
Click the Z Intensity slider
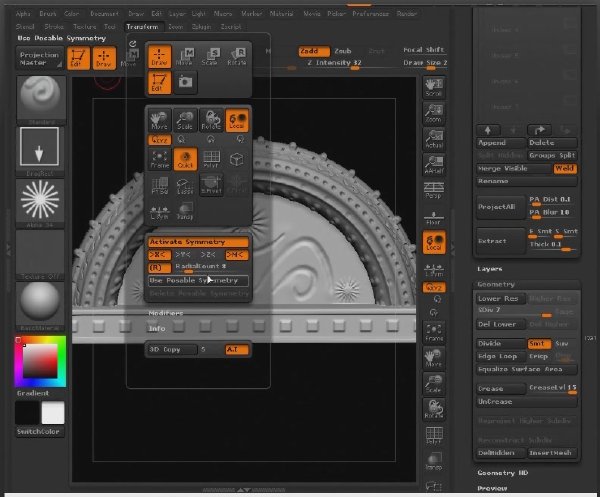pos(335,64)
